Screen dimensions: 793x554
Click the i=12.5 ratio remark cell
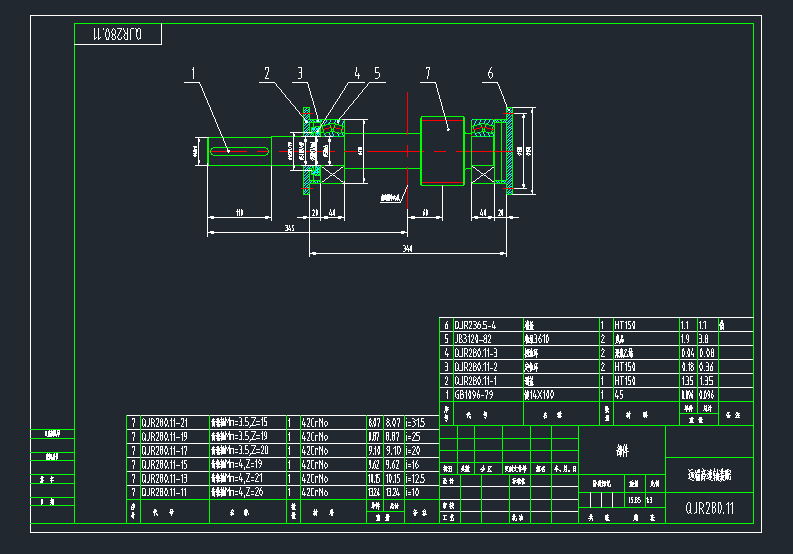pos(422,478)
